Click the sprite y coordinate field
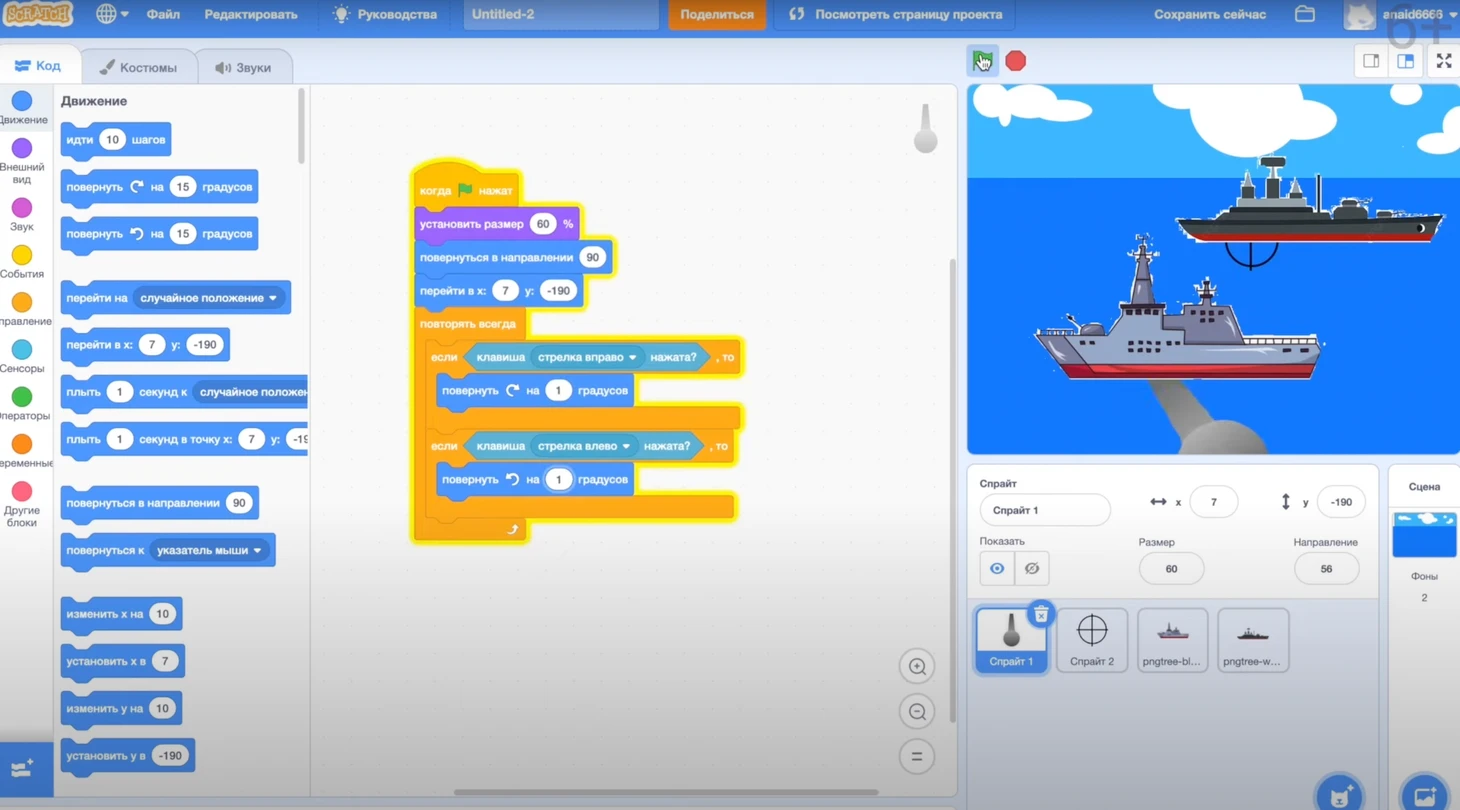1460x810 pixels. coord(1341,502)
